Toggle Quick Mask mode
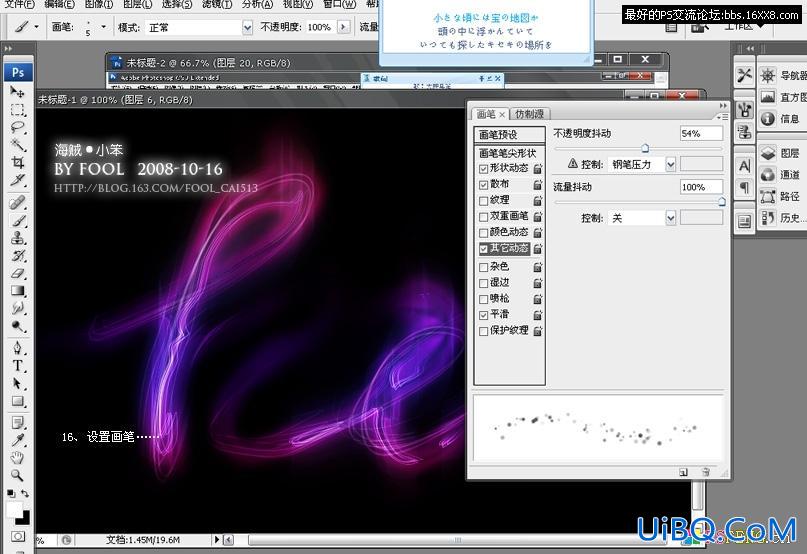The height and width of the screenshot is (554, 807). click(17, 536)
